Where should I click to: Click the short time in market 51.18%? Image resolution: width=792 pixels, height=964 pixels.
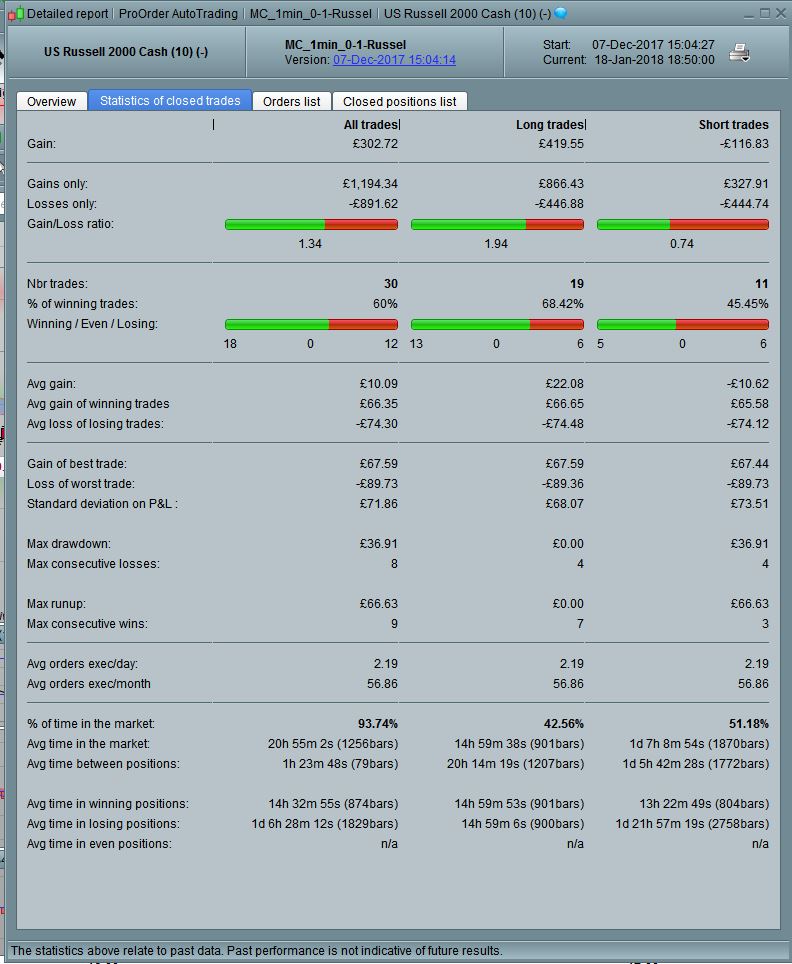point(749,724)
